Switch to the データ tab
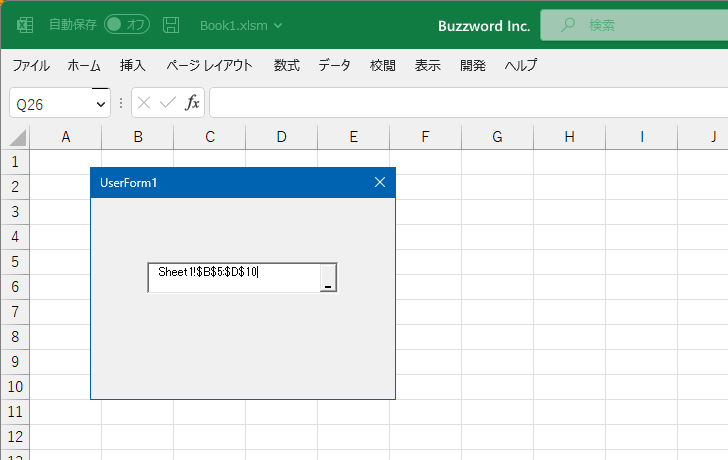Image resolution: width=728 pixels, height=460 pixels. click(x=334, y=65)
